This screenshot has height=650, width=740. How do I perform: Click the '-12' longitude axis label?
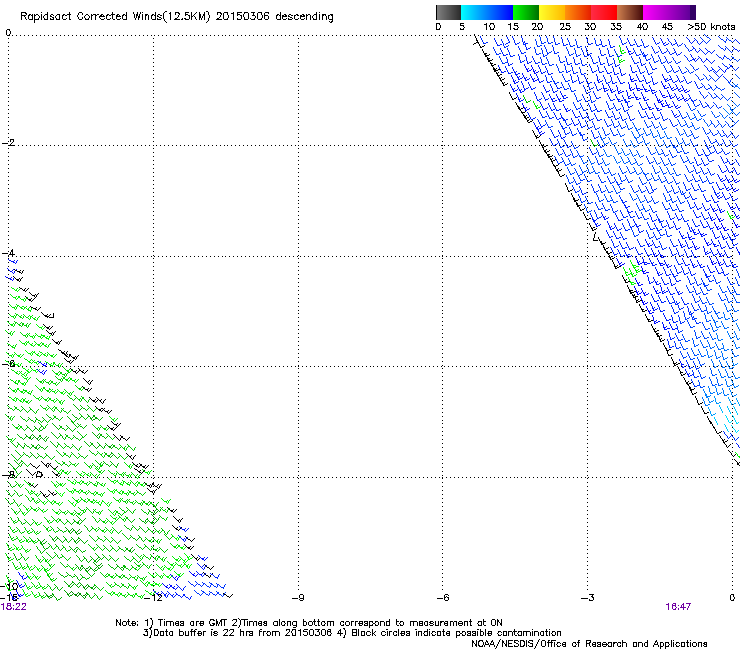pos(154,598)
